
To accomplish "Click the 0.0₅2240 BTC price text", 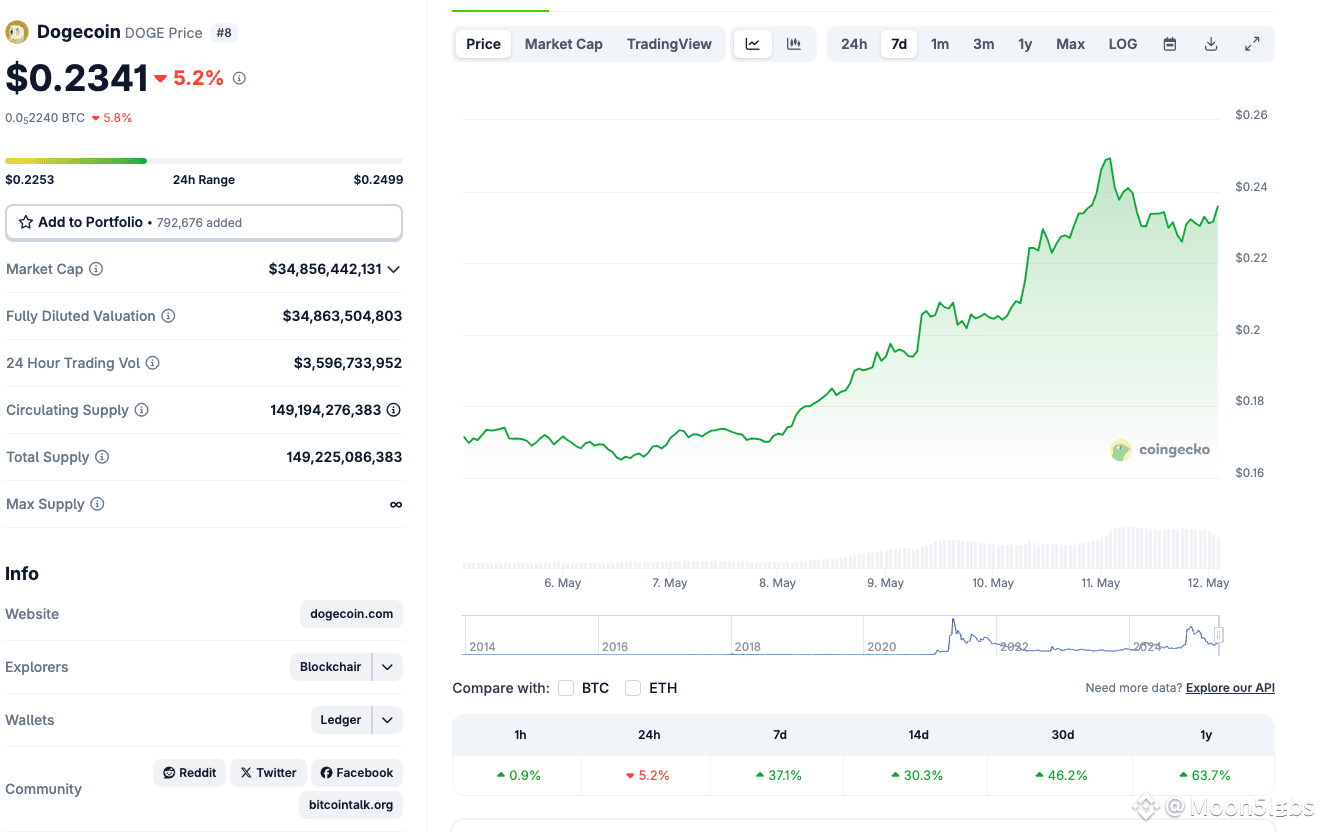I will click(x=45, y=118).
